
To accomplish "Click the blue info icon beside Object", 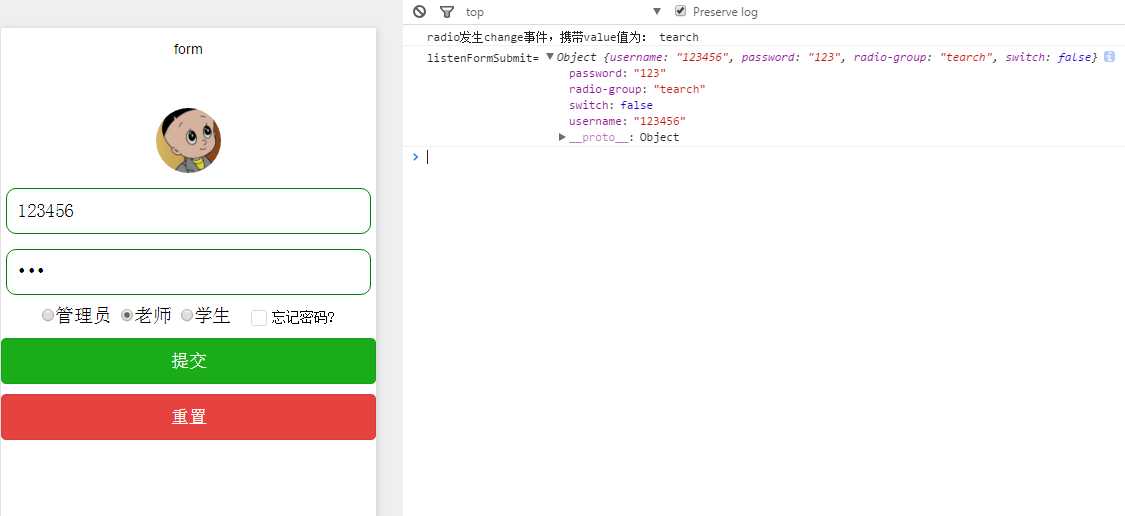I will pos(1108,57).
